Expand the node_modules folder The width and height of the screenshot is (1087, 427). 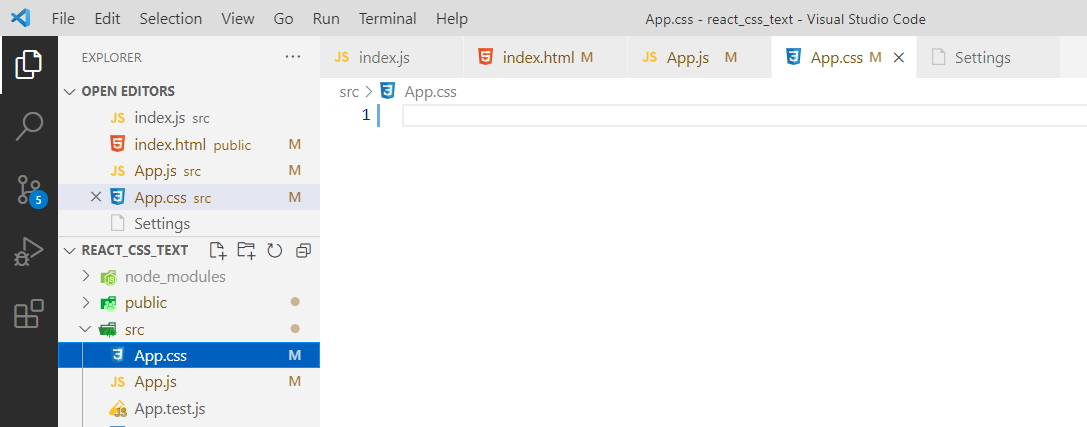[86, 276]
